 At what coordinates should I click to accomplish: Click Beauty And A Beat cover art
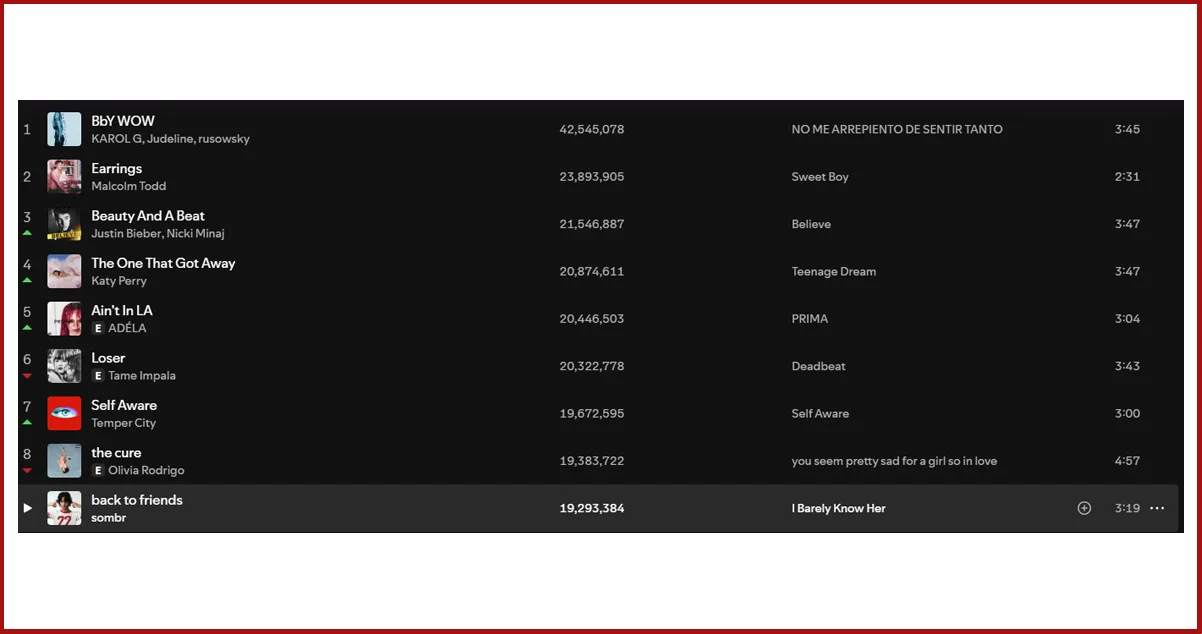pyautogui.click(x=64, y=224)
